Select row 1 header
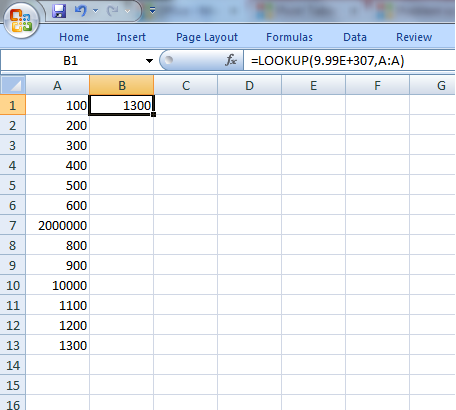456x410 pixels. click(x=13, y=105)
